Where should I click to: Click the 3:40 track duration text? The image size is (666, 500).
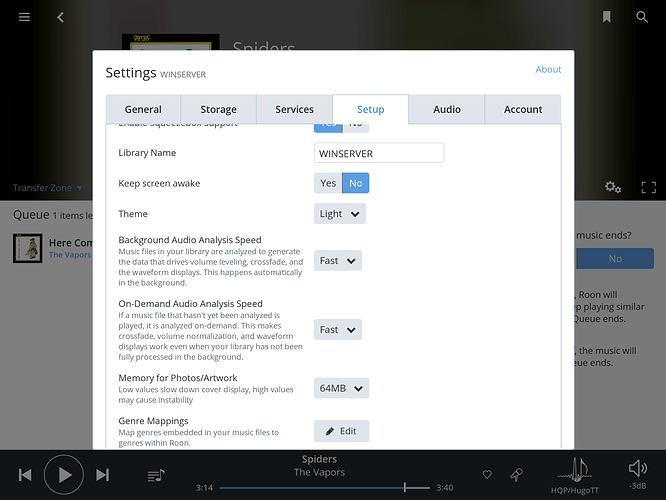point(445,488)
